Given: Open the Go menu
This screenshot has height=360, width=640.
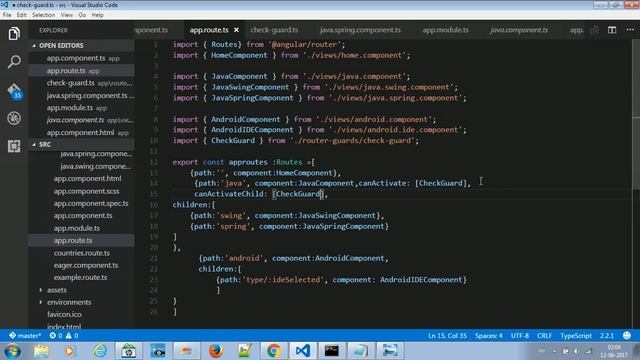Looking at the screenshot, I should click(x=82, y=15).
